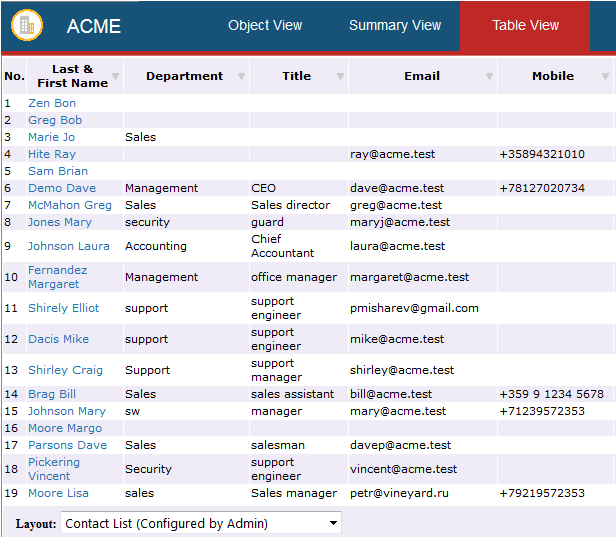Viewport: 616px width, 537px height.
Task: Open Parsons Dave contact link
Action: 67,445
